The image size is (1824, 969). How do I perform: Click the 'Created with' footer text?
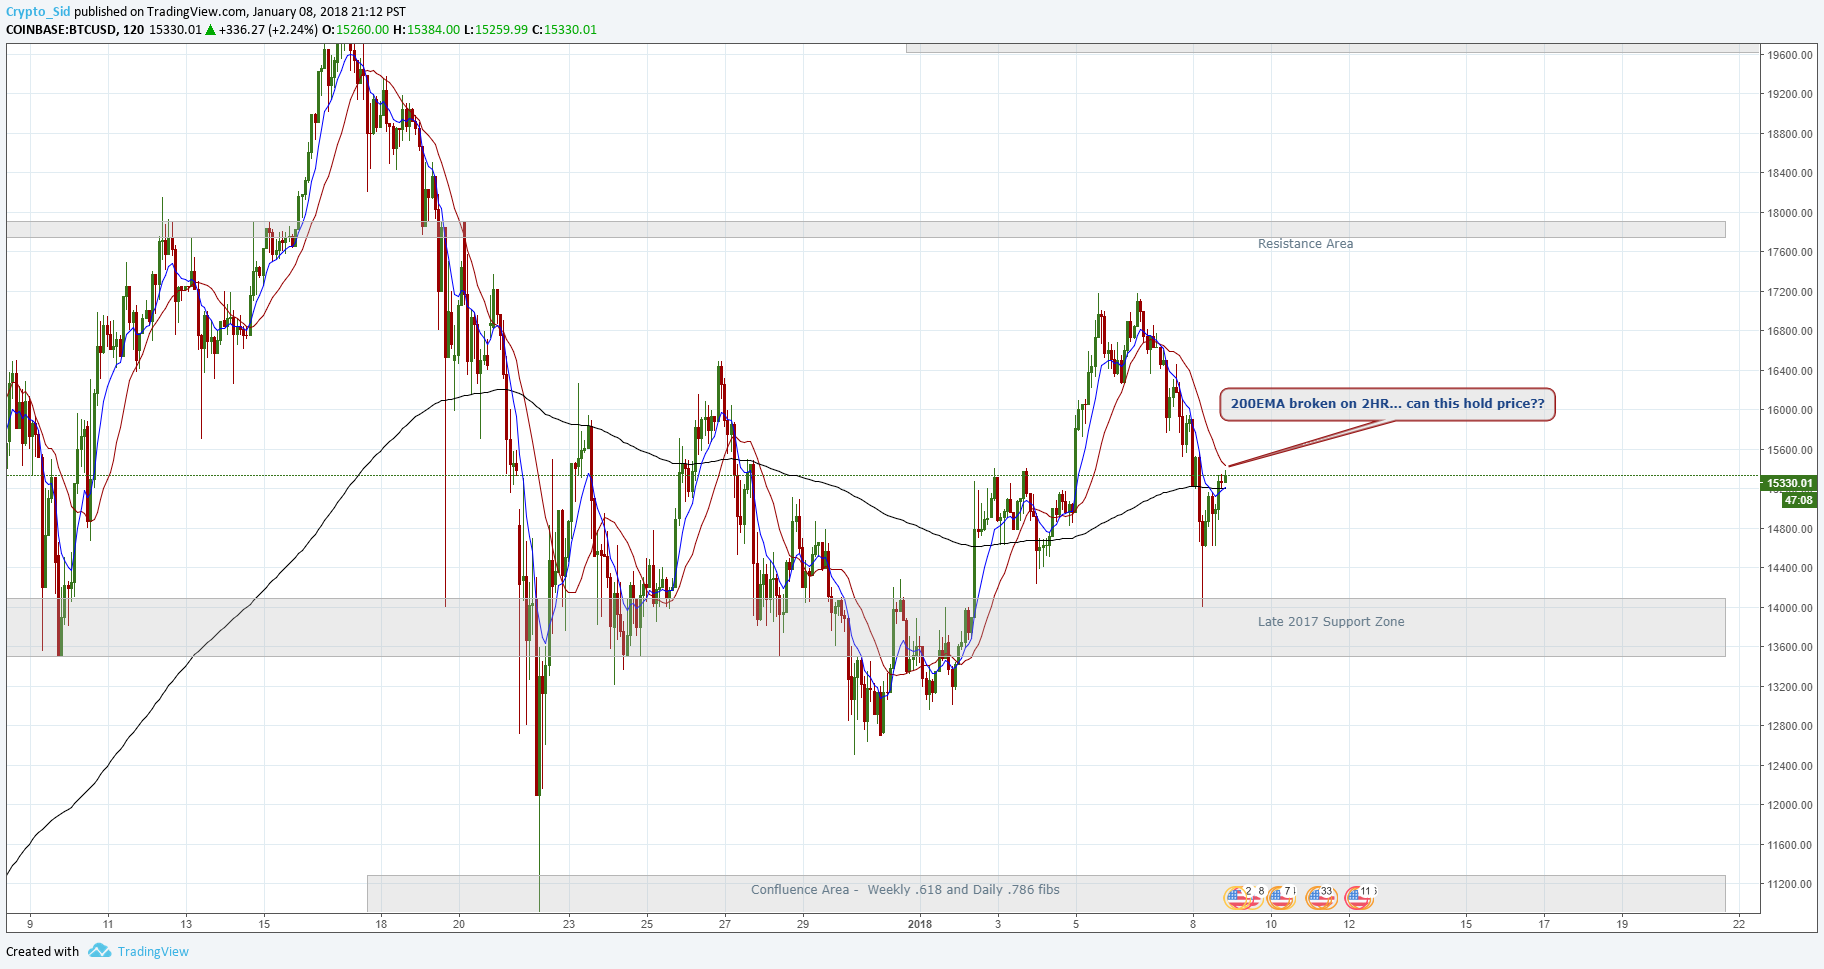point(43,952)
